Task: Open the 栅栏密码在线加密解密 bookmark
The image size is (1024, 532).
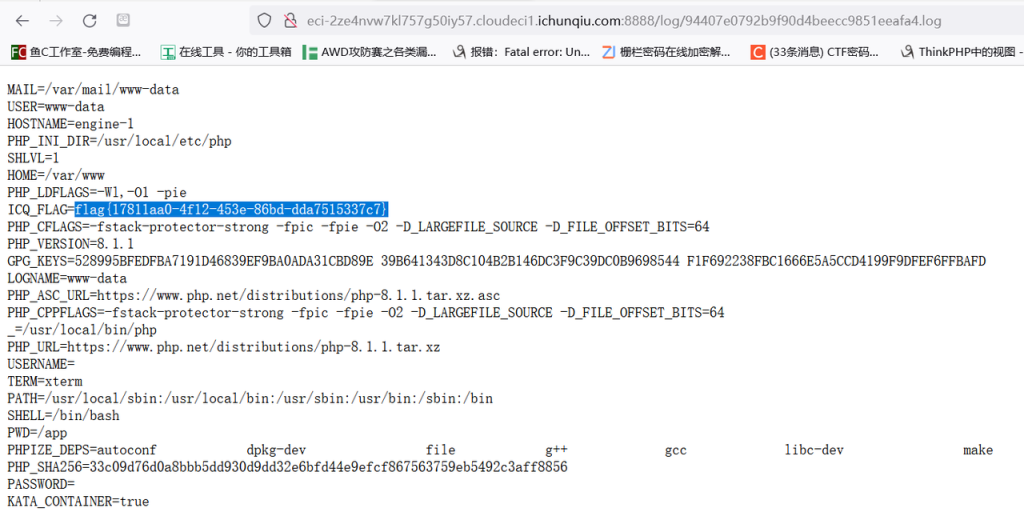Action: [666, 52]
